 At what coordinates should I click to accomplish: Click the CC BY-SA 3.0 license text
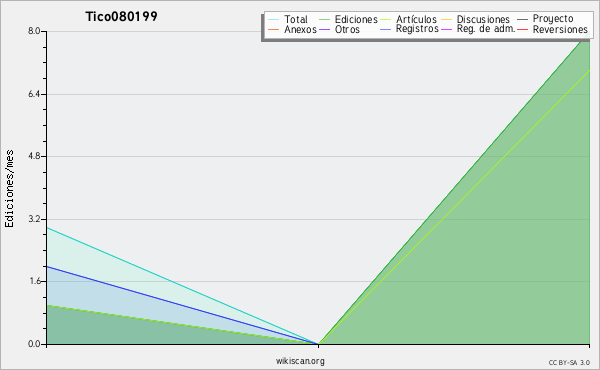(x=569, y=363)
